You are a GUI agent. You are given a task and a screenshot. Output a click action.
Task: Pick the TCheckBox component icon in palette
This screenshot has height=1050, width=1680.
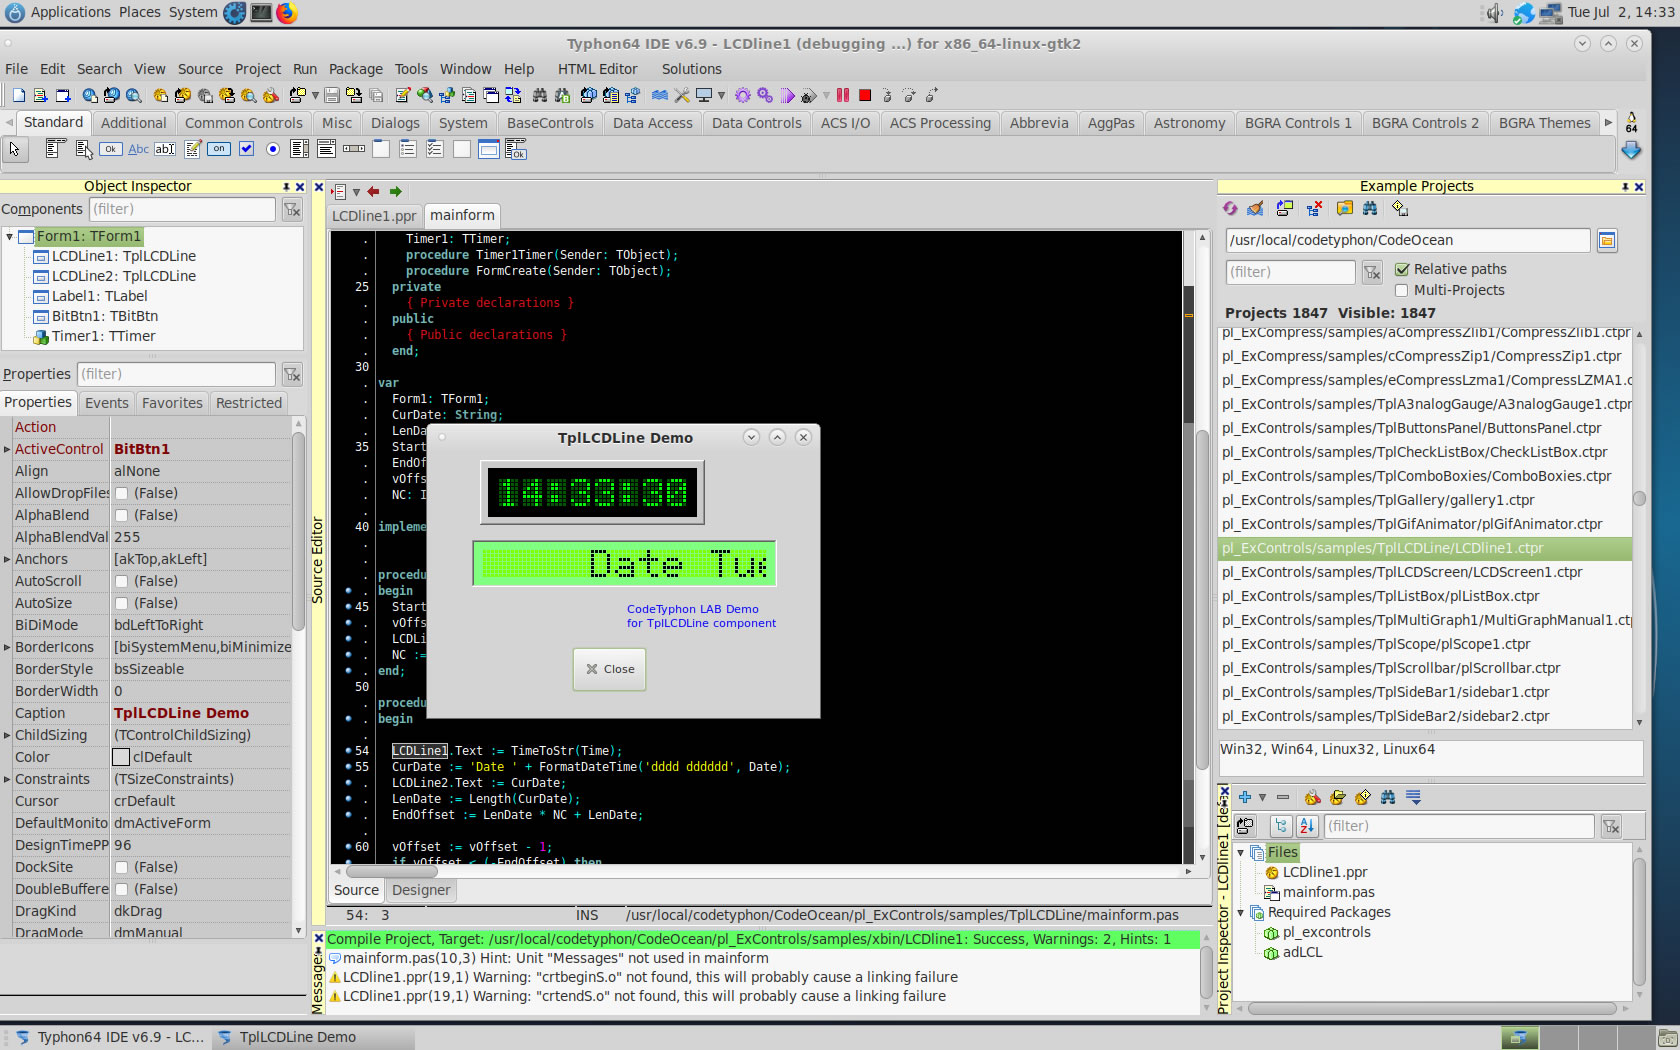[x=246, y=149]
